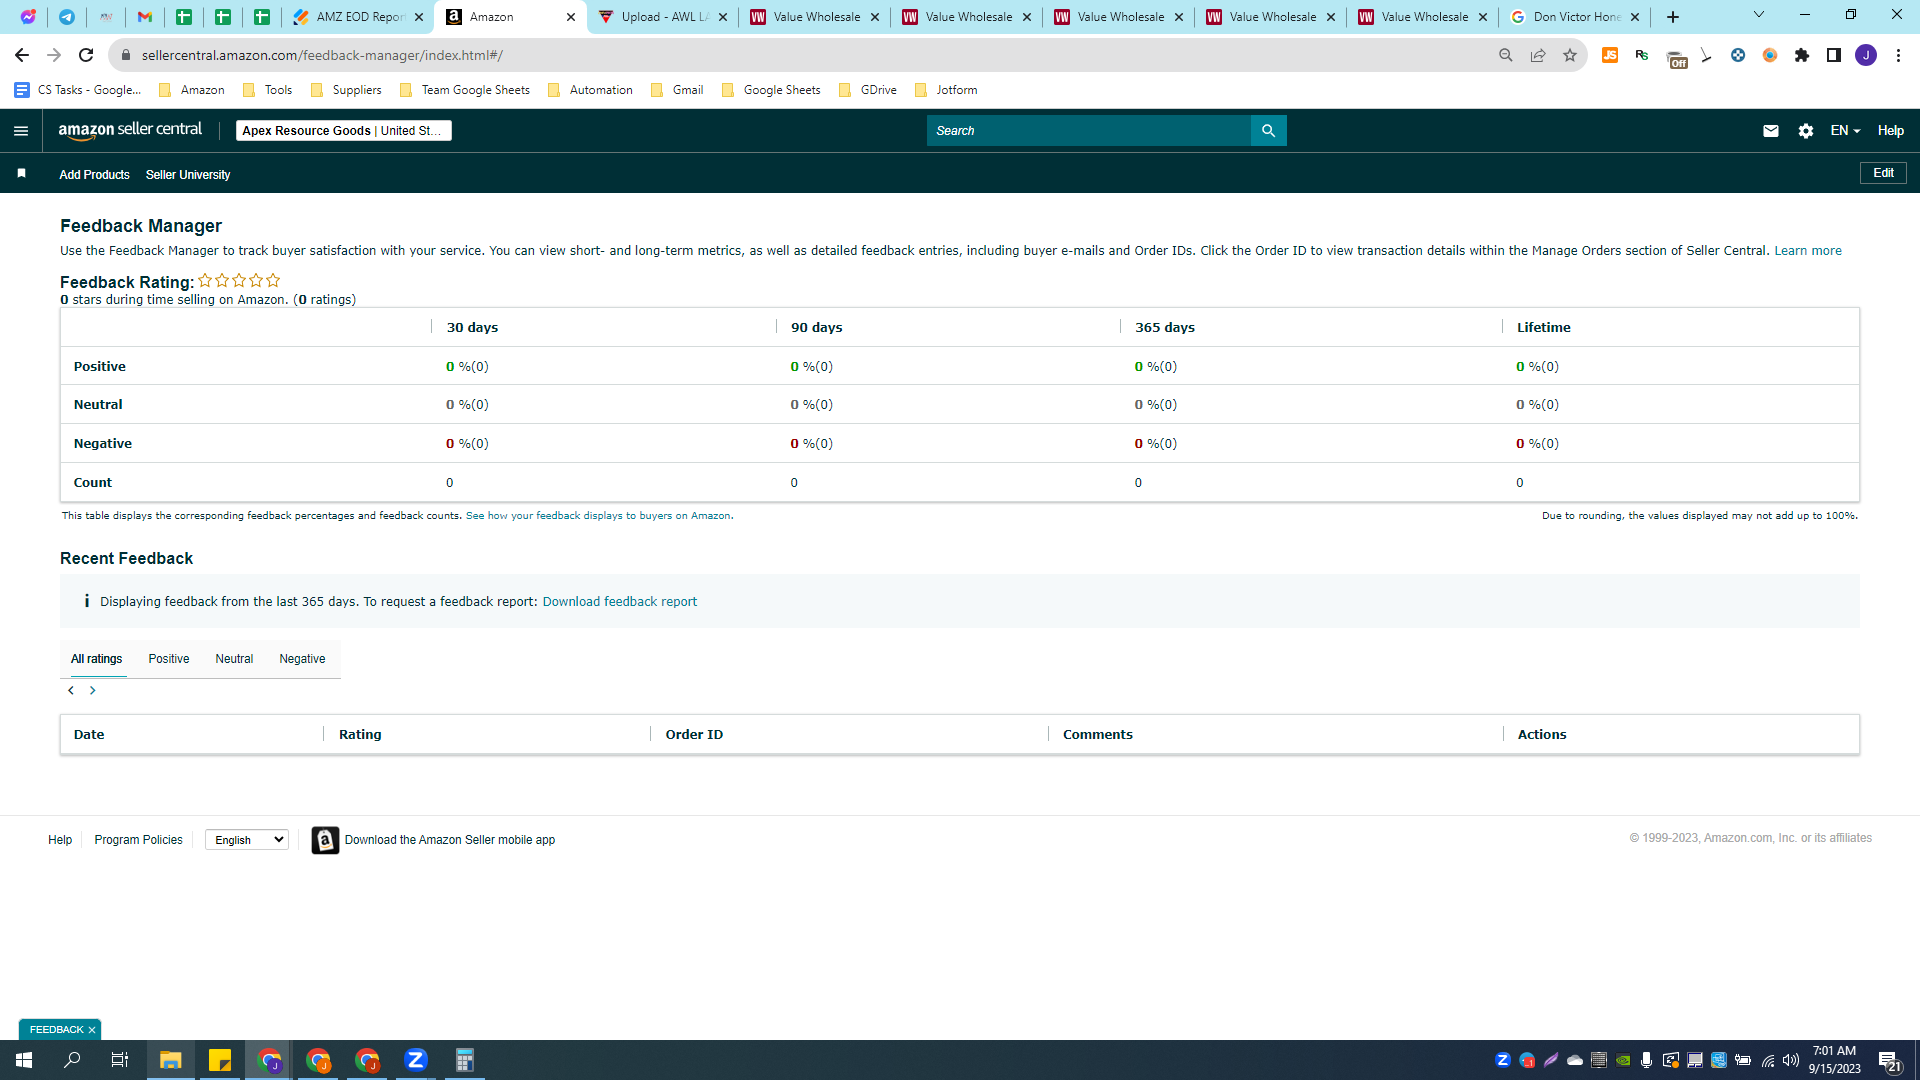This screenshot has width=1920, height=1080.
Task: Open the English language select box
Action: 247,840
